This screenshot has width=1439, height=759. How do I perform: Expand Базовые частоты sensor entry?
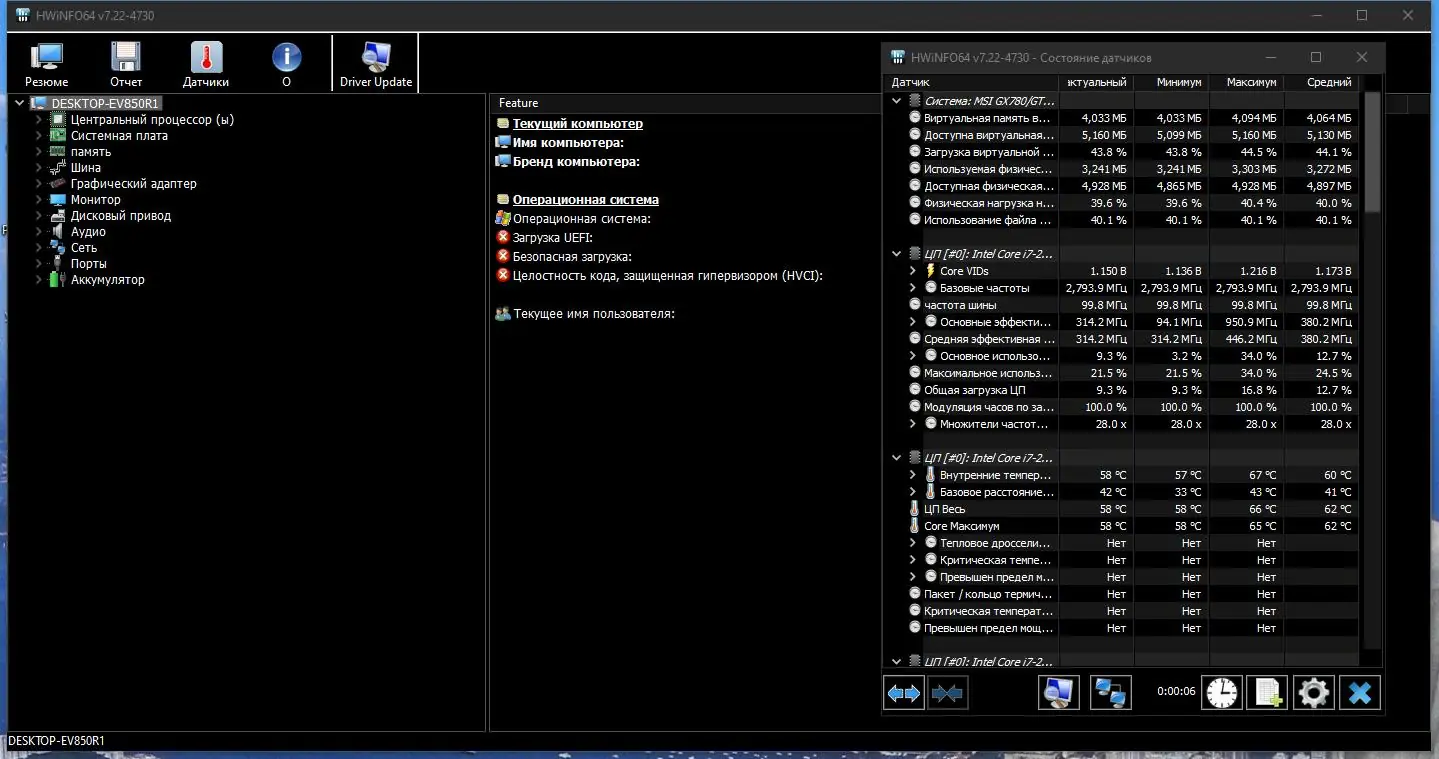[x=911, y=287]
